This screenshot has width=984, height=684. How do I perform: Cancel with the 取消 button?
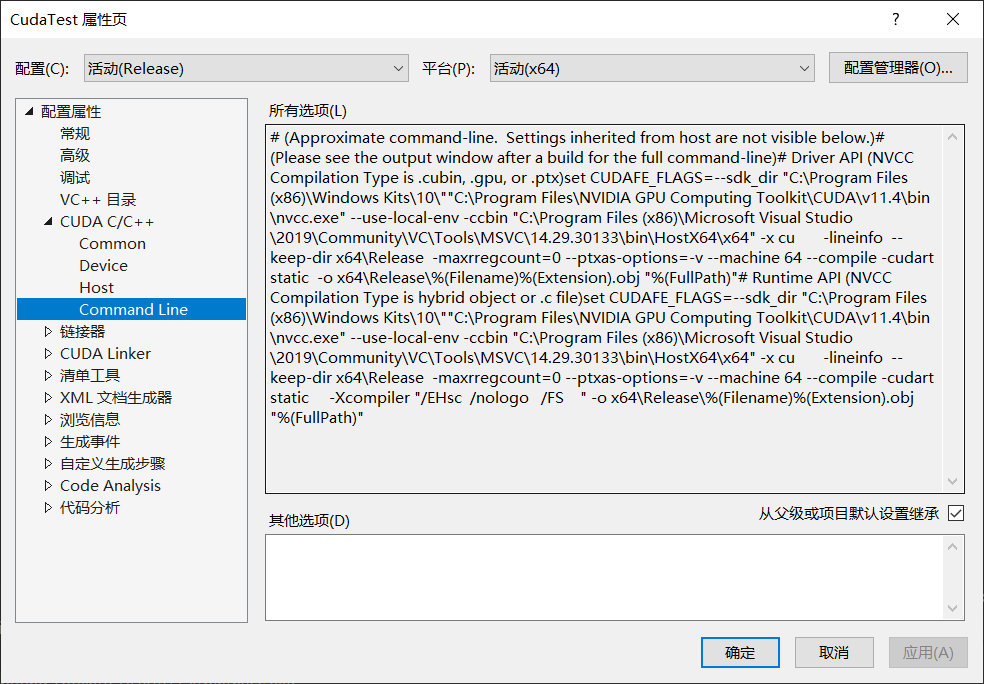(x=834, y=653)
